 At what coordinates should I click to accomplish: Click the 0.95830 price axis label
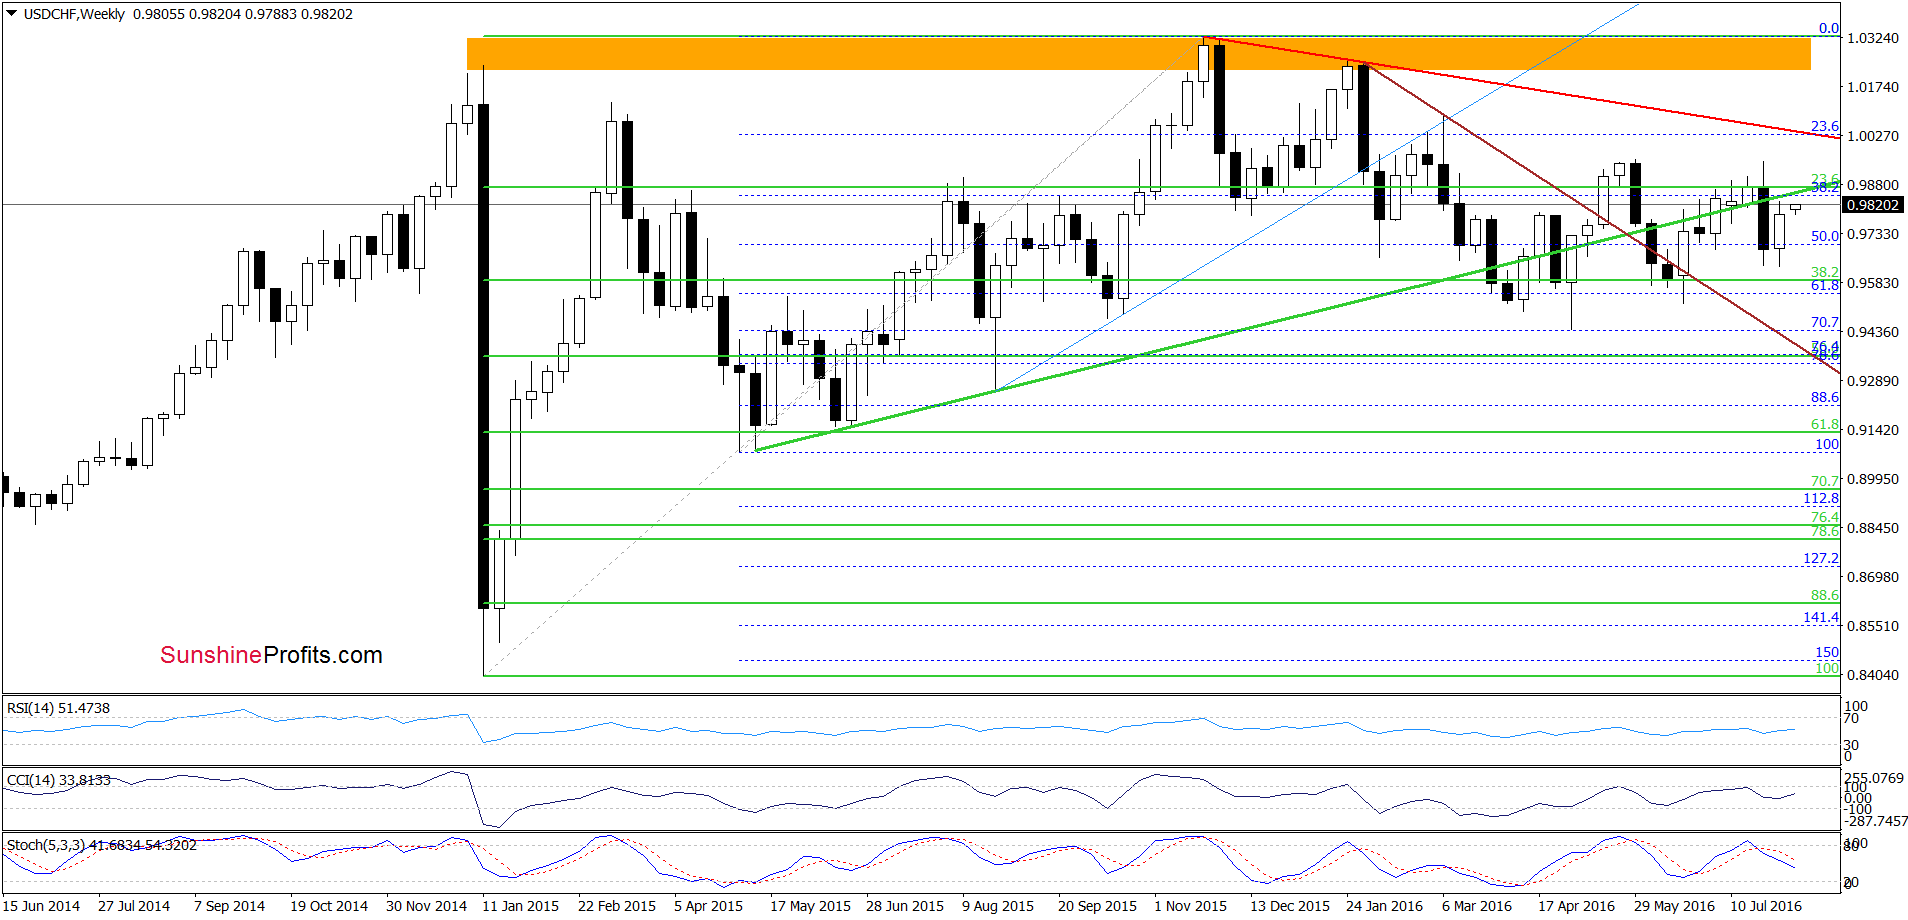coord(1872,283)
